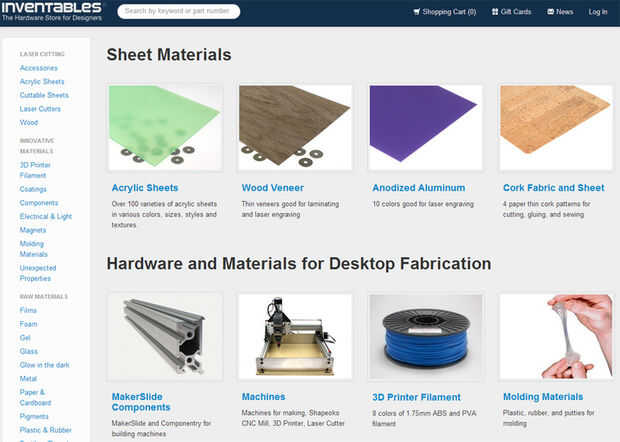Open the Acrylic Sheets title link

[x=145, y=188]
